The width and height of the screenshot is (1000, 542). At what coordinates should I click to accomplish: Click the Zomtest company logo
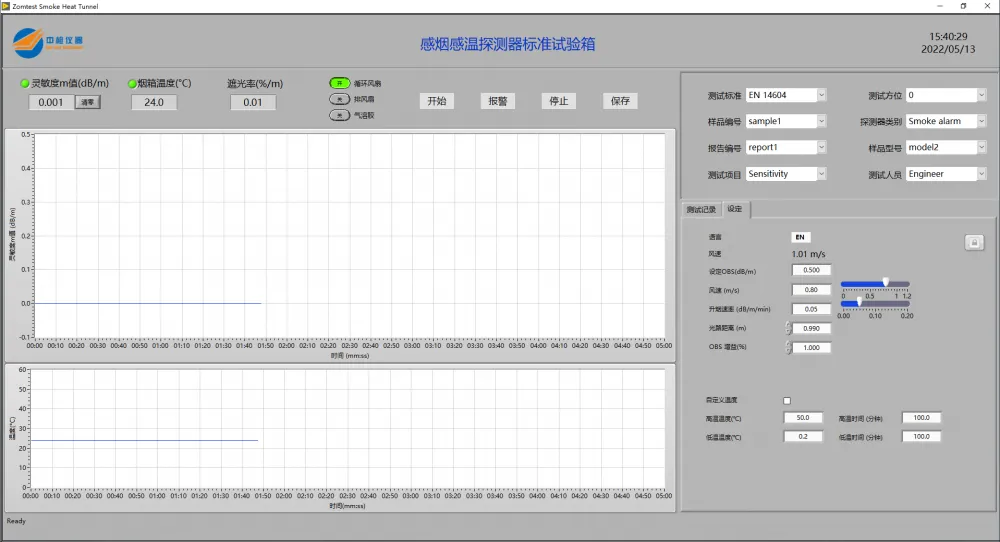[48, 43]
